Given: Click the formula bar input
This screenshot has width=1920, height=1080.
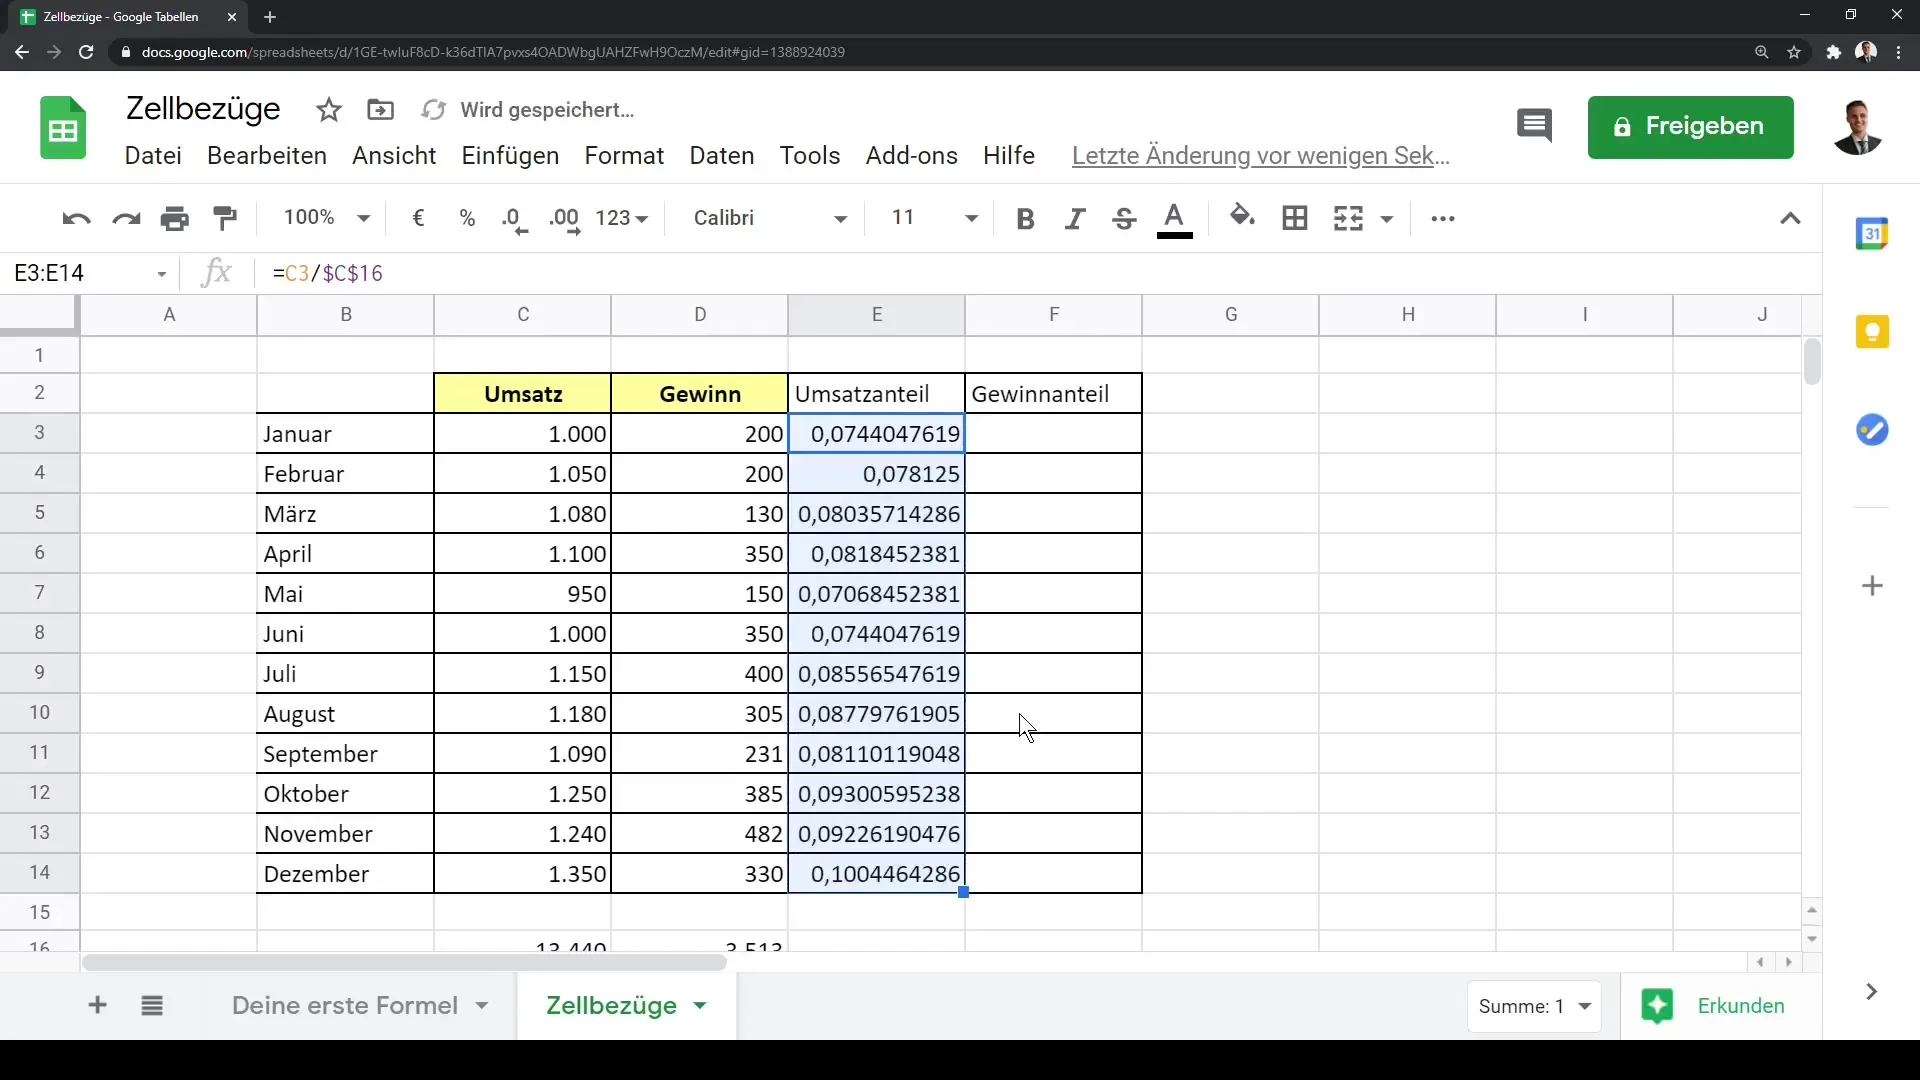Looking at the screenshot, I should pyautogui.click(x=1040, y=274).
